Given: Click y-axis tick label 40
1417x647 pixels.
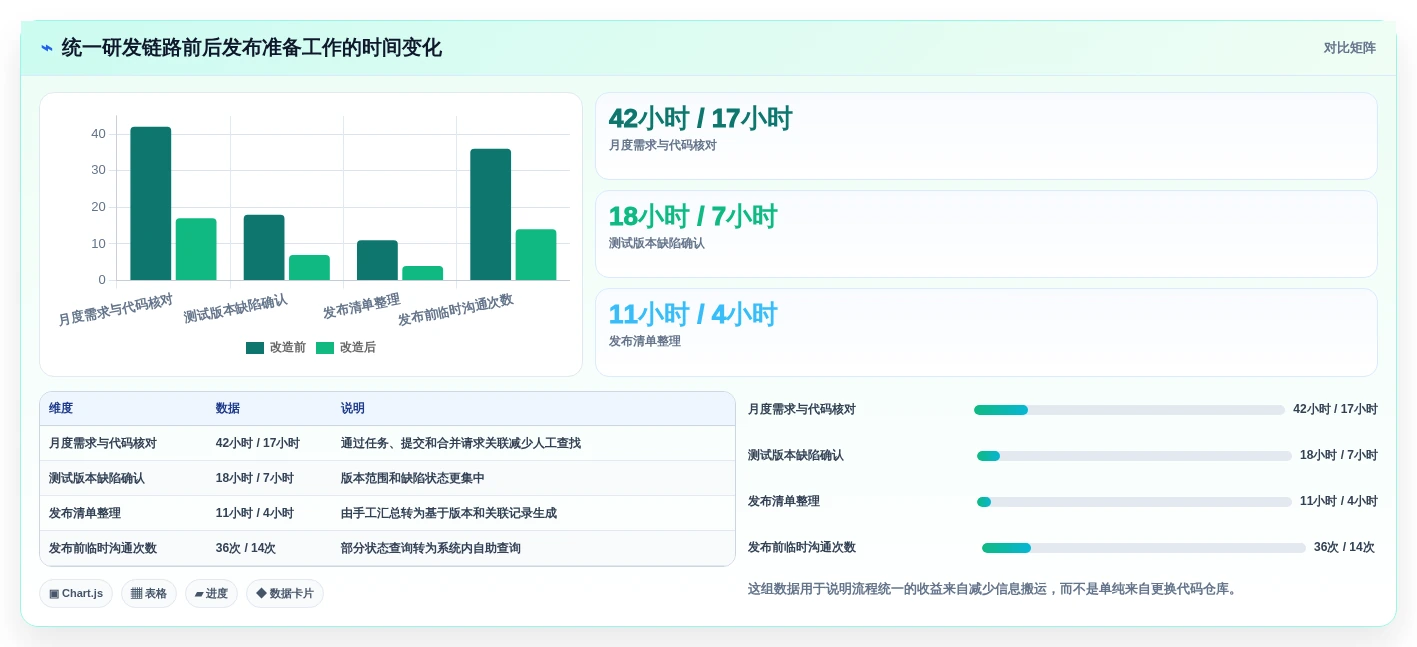Looking at the screenshot, I should 98,134.
